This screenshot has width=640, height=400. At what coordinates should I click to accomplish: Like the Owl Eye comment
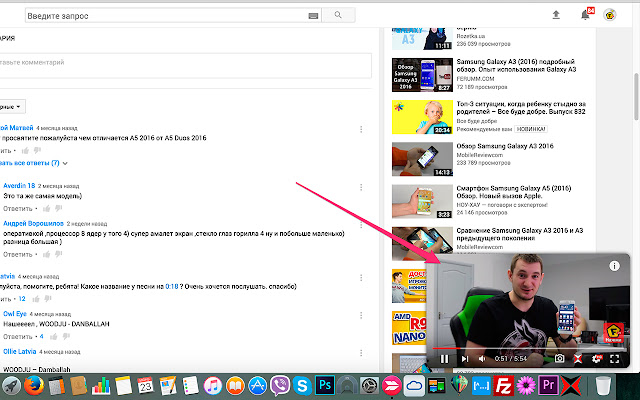(x=53, y=337)
